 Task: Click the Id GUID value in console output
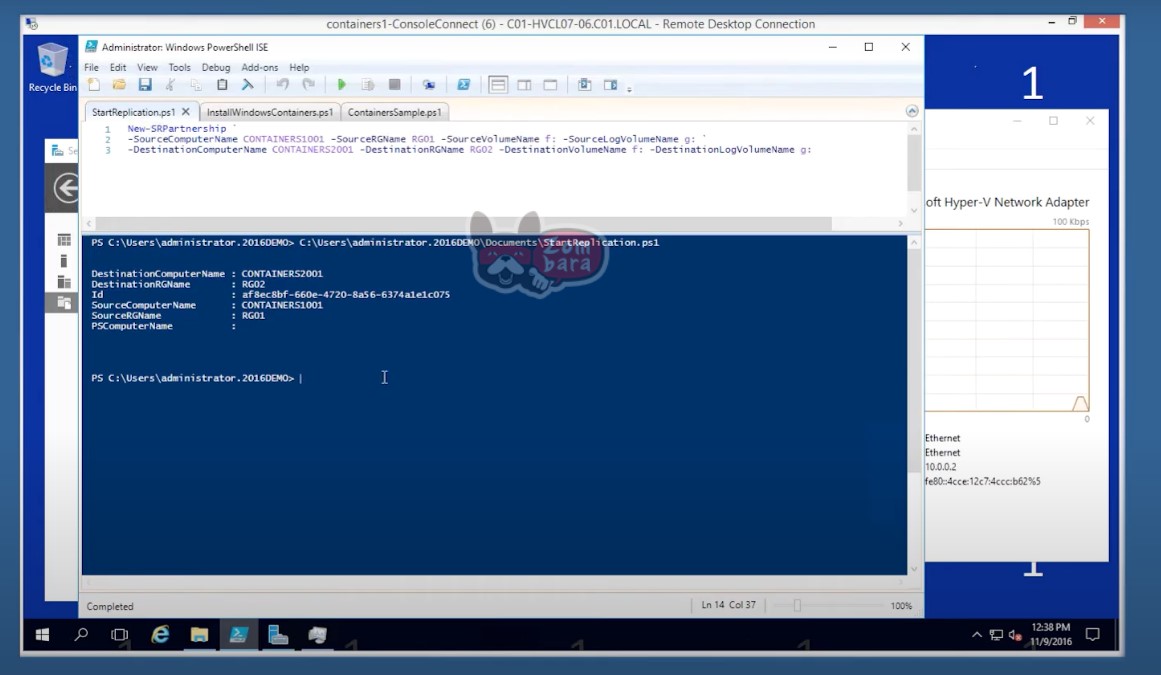346,295
